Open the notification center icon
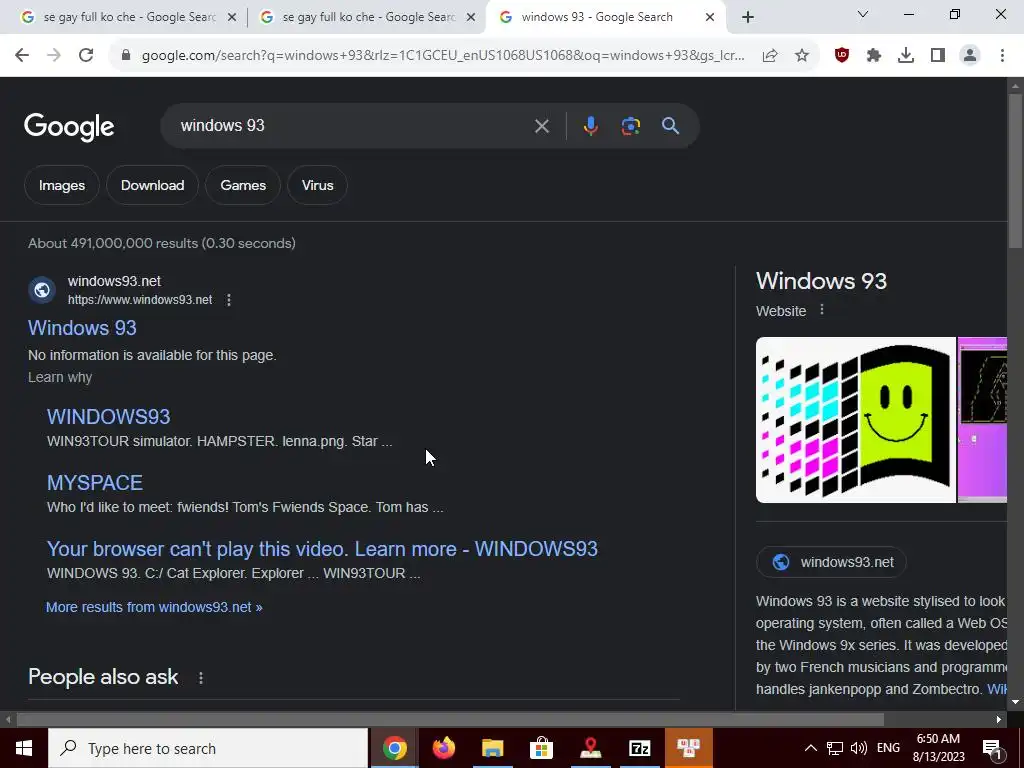The height and width of the screenshot is (768, 1024). pos(992,748)
